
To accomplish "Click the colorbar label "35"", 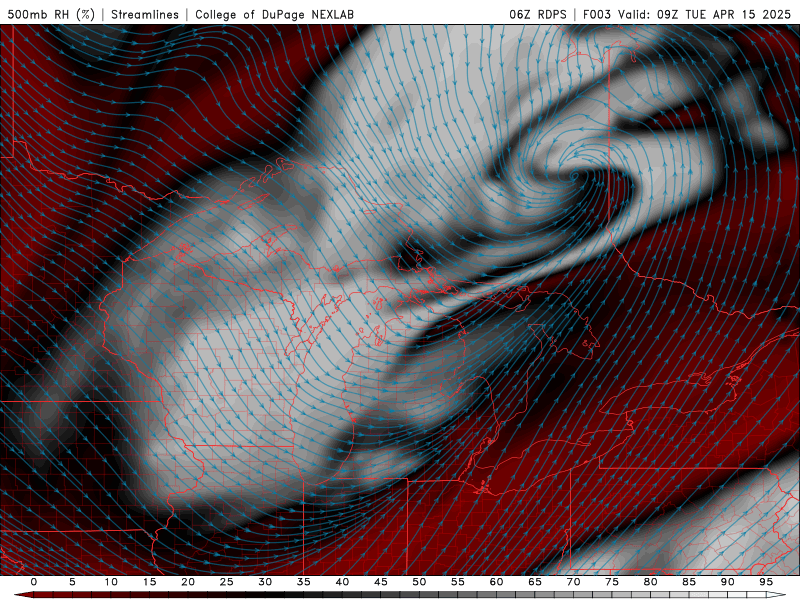I will coord(304,582).
